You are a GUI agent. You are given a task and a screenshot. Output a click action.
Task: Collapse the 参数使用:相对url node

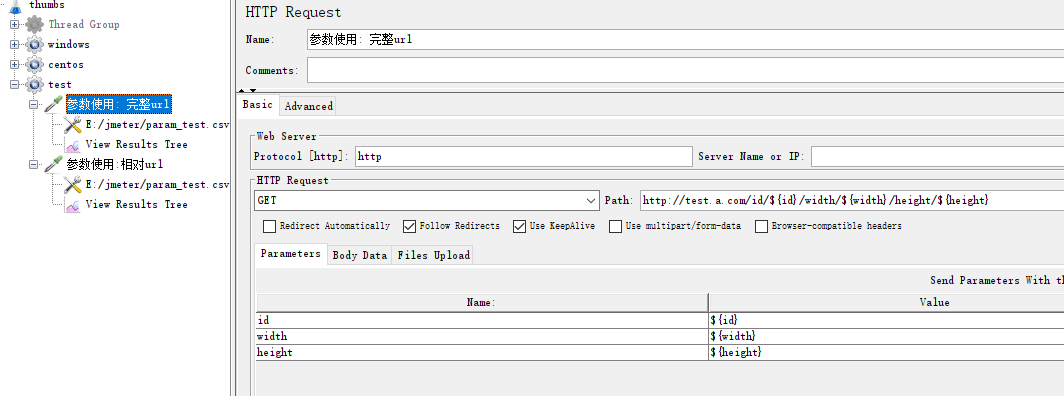34,165
